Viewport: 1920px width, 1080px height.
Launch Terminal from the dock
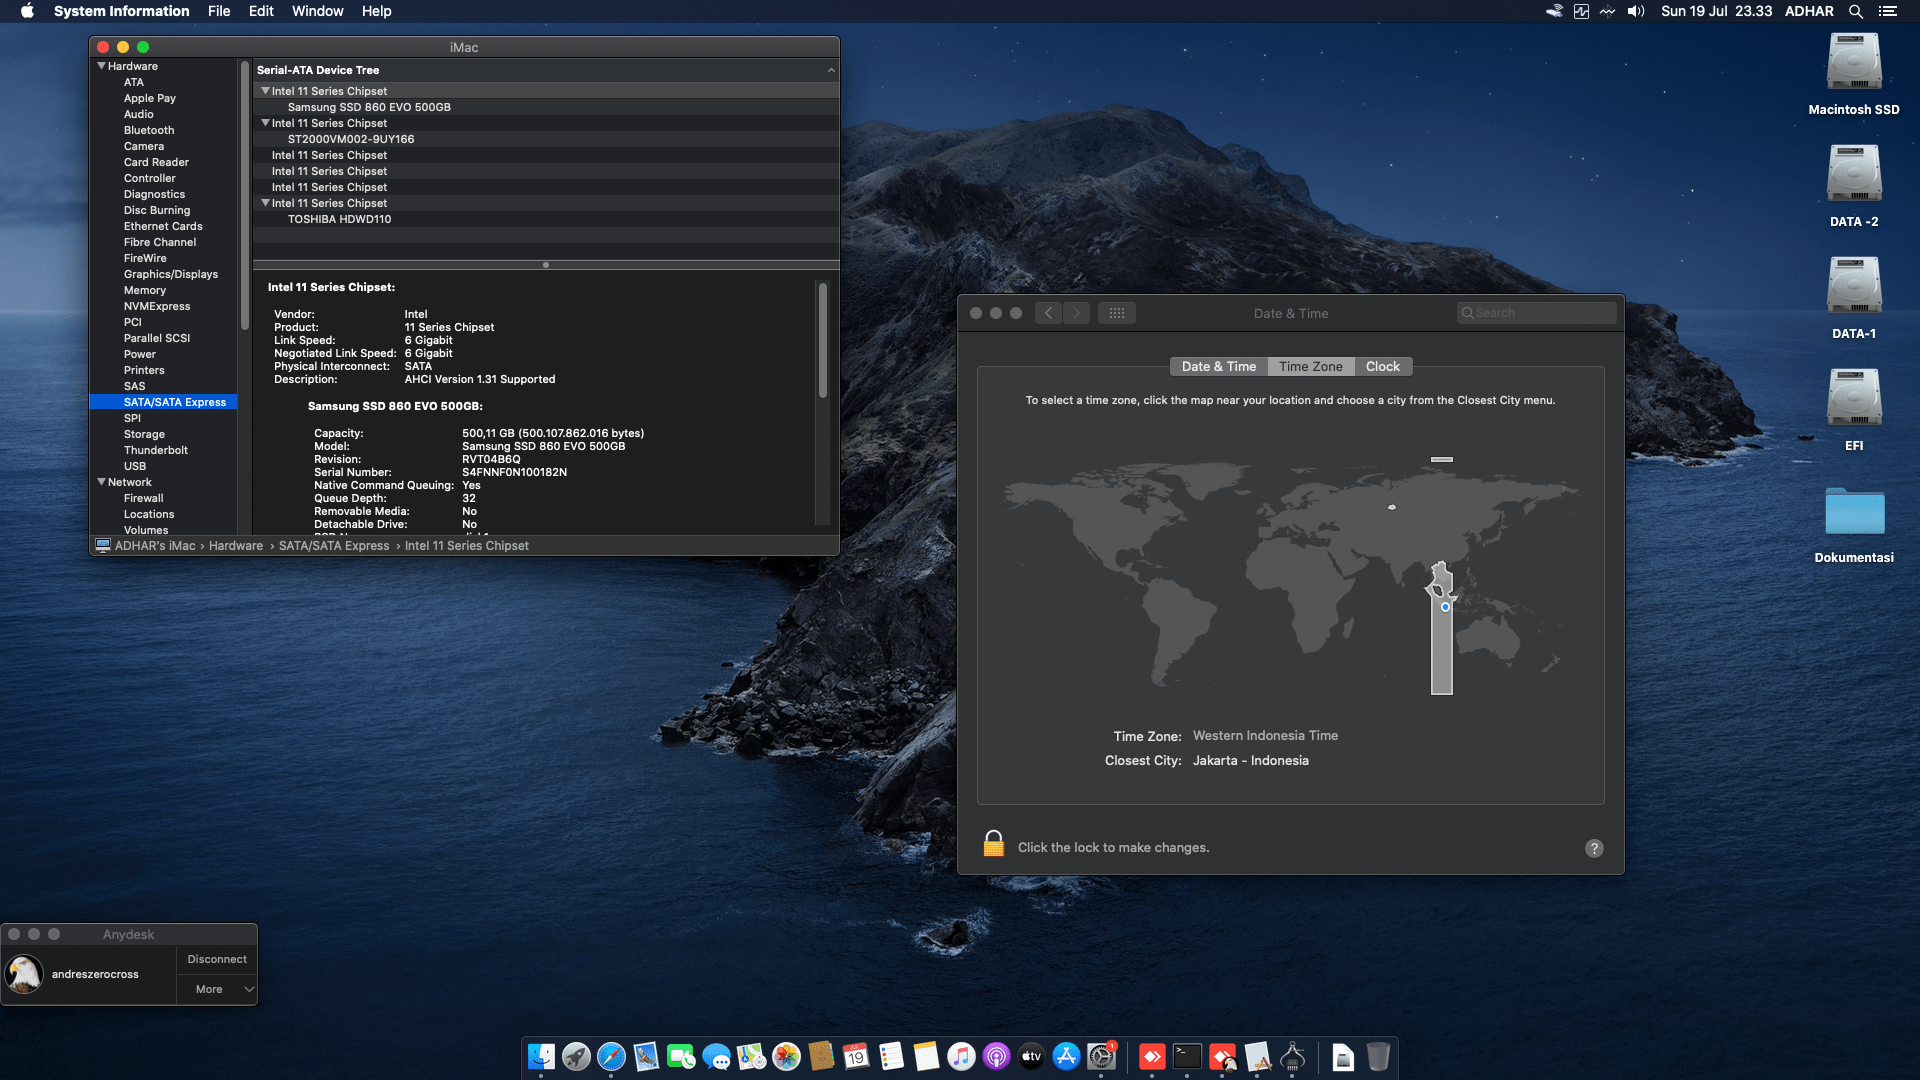point(1187,1056)
